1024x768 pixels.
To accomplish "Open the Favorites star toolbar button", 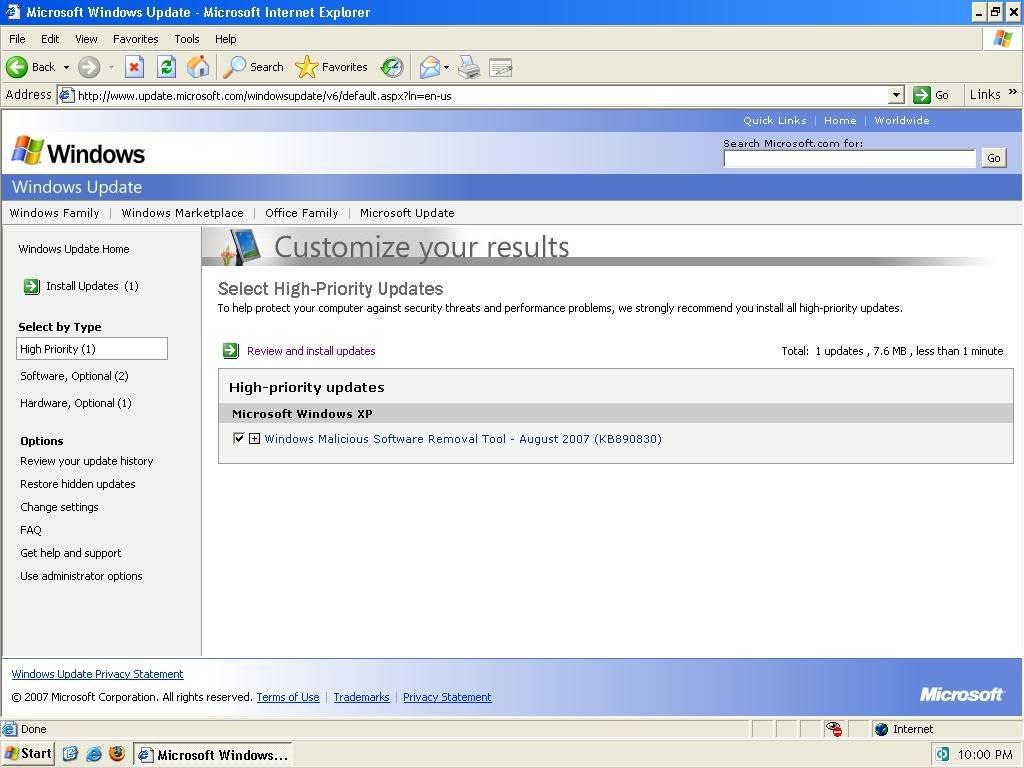I will (332, 67).
